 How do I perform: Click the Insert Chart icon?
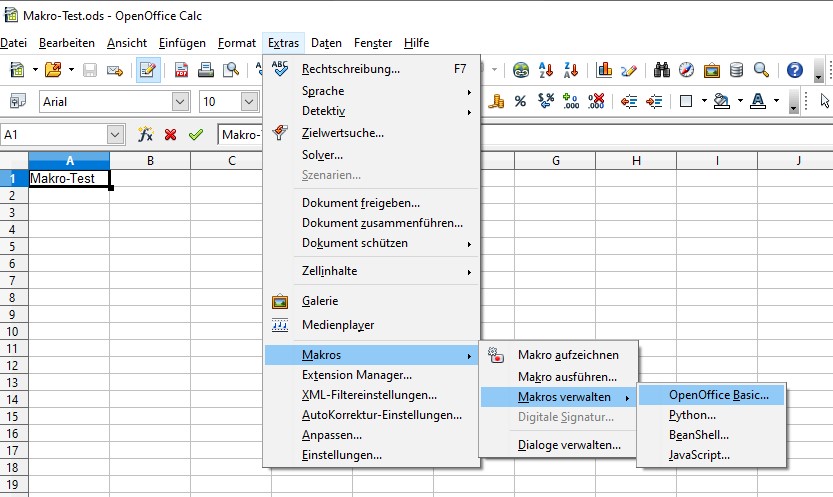(x=604, y=70)
